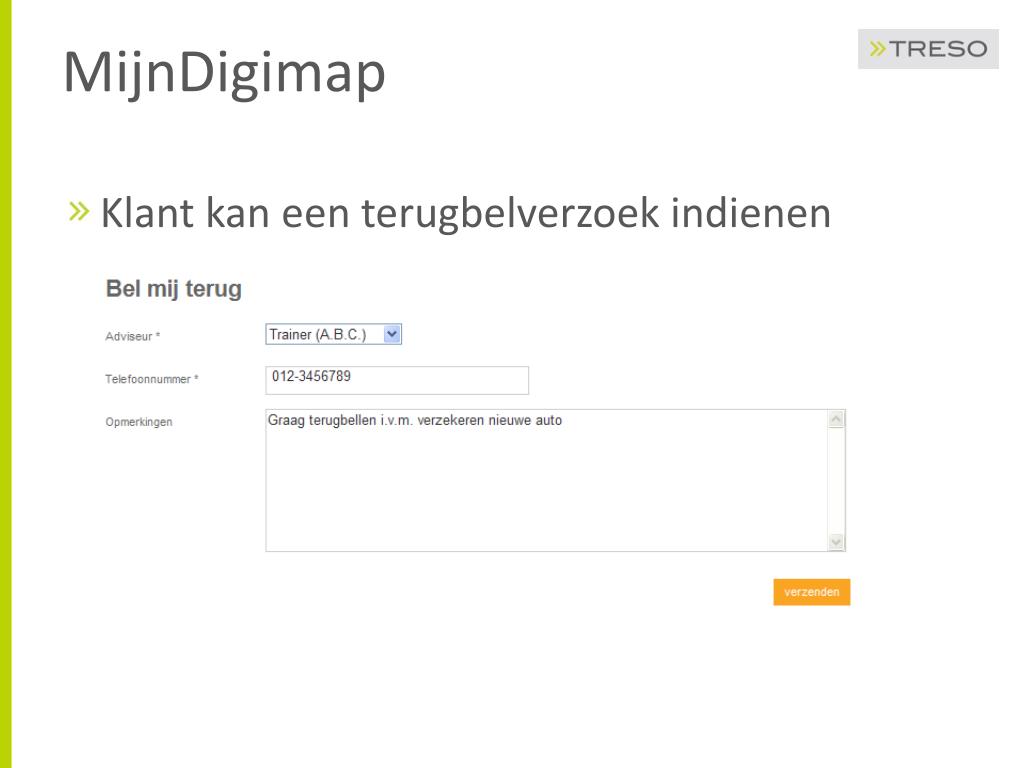
Task: Click the Opmerkingen scrollbar up arrow
Action: [x=836, y=419]
